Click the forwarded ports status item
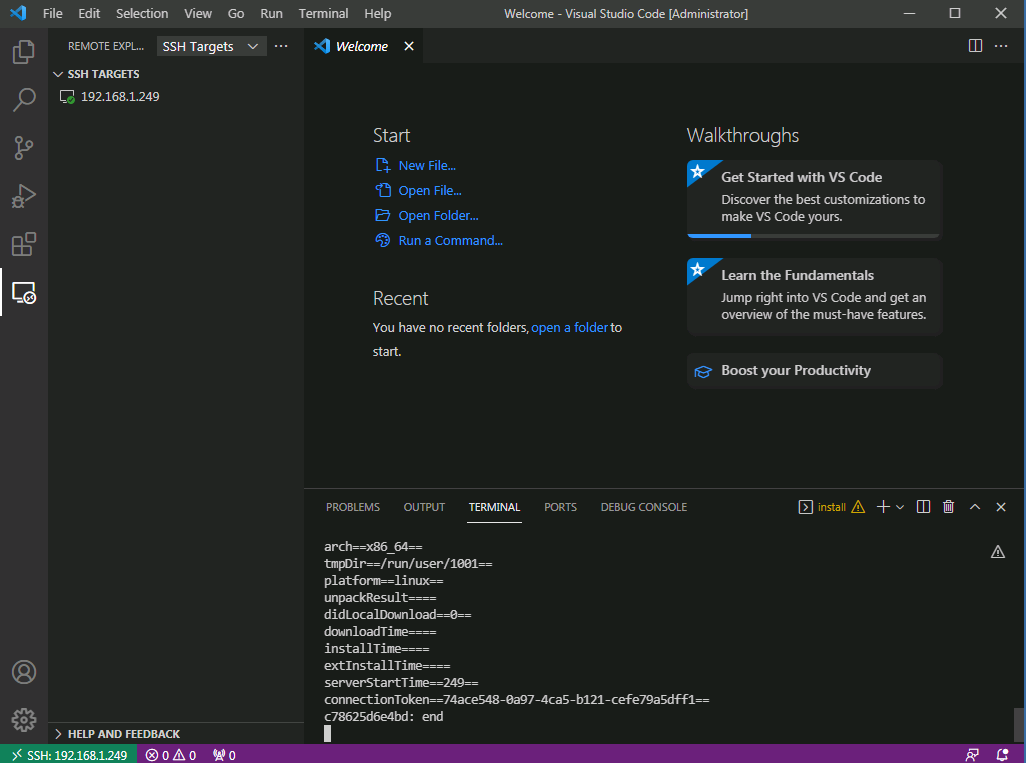The height and width of the screenshot is (763, 1026). pos(224,755)
